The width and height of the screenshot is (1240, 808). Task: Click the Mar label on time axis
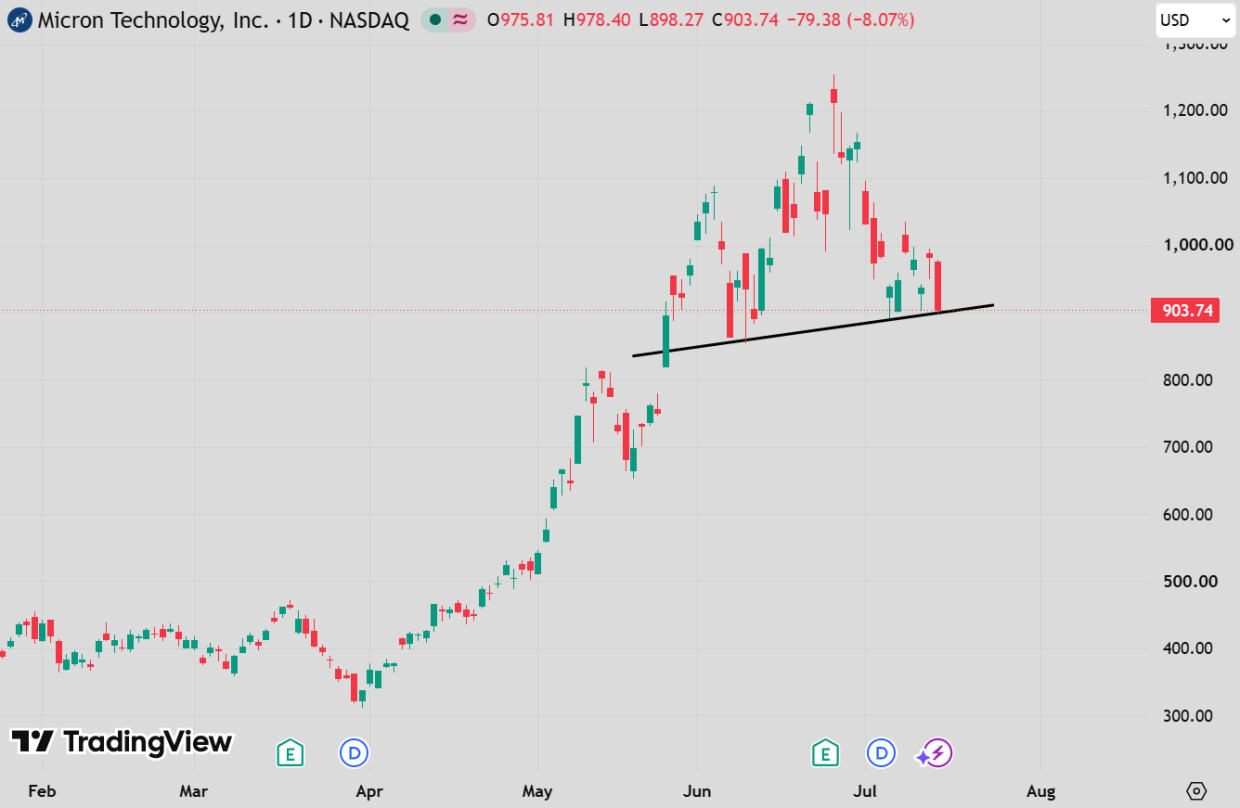(194, 791)
